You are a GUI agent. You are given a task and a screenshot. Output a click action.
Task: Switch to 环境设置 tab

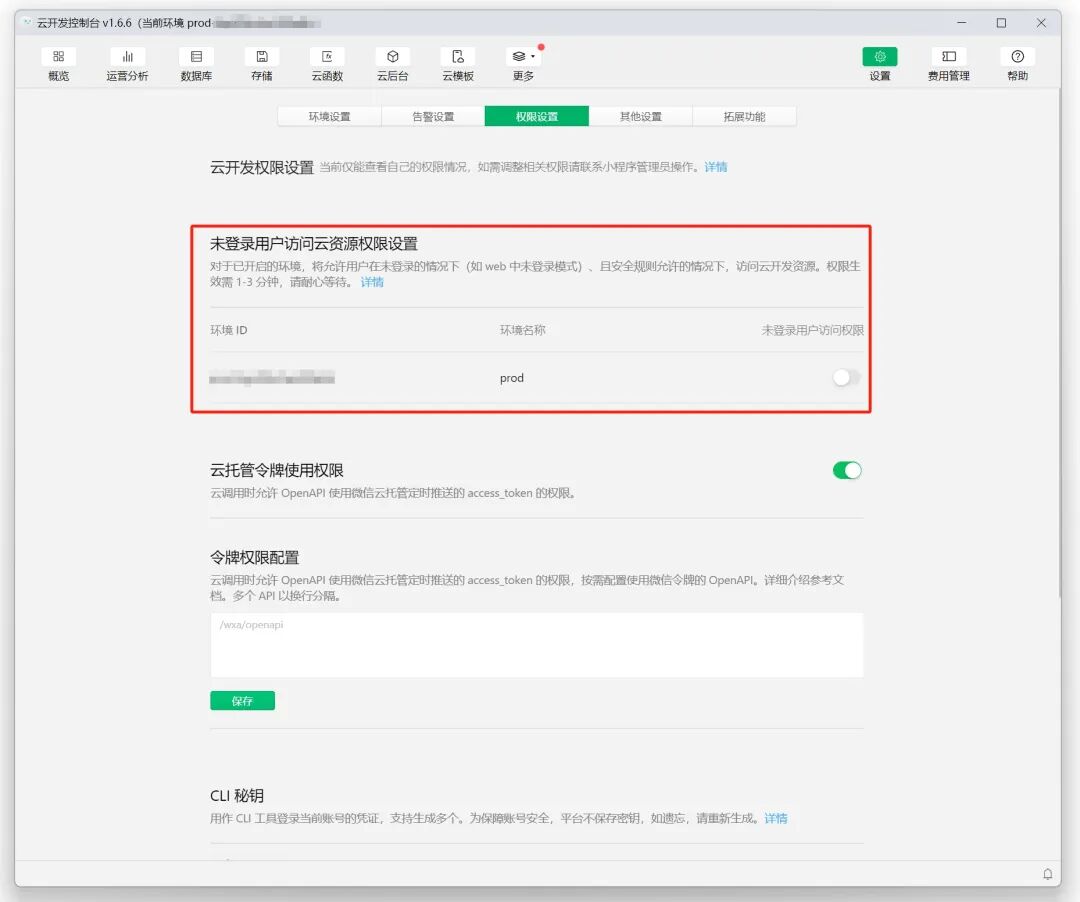(329, 116)
